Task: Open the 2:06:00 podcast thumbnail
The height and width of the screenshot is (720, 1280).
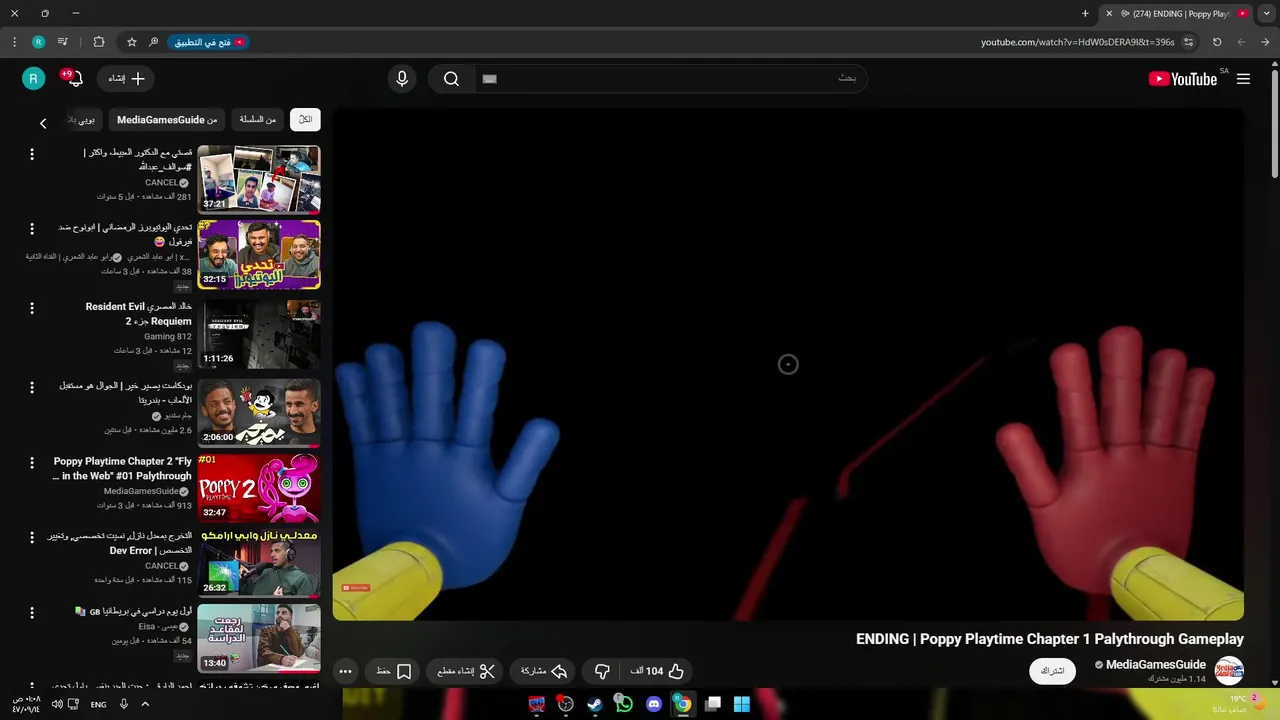Action: coord(259,411)
